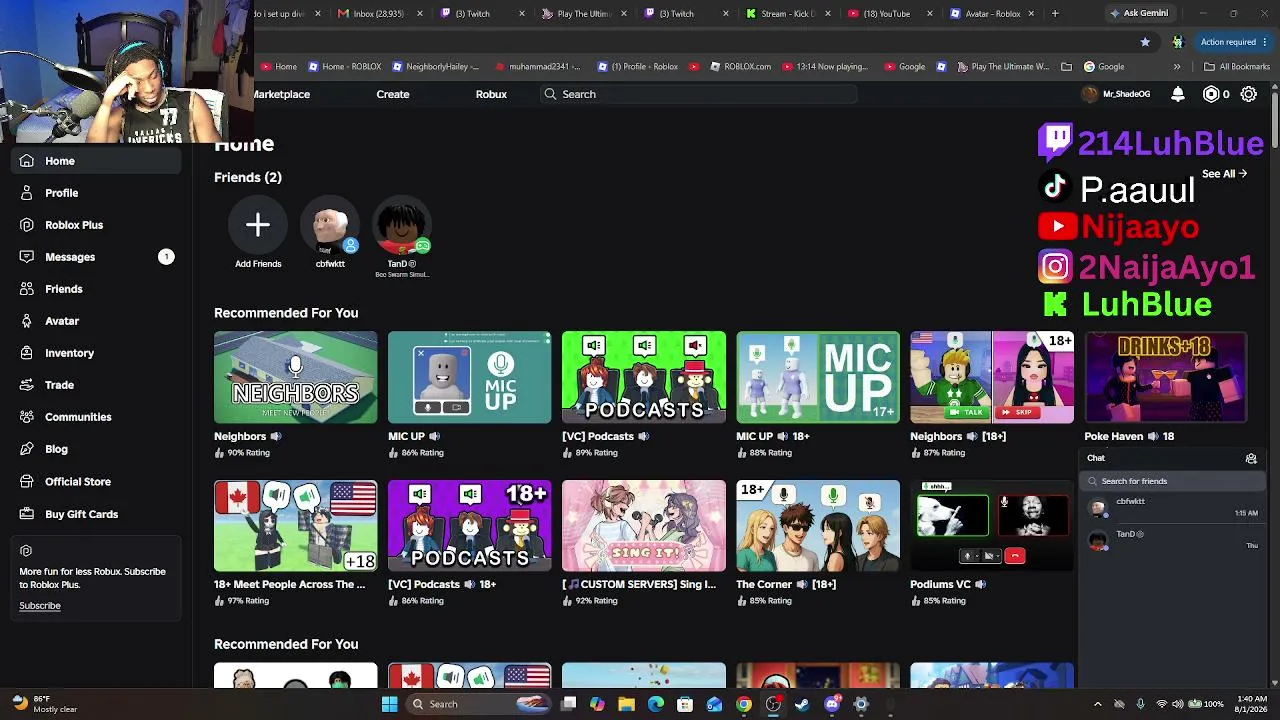
Task: Click the Add Friends plus circle
Action: [x=258, y=225]
